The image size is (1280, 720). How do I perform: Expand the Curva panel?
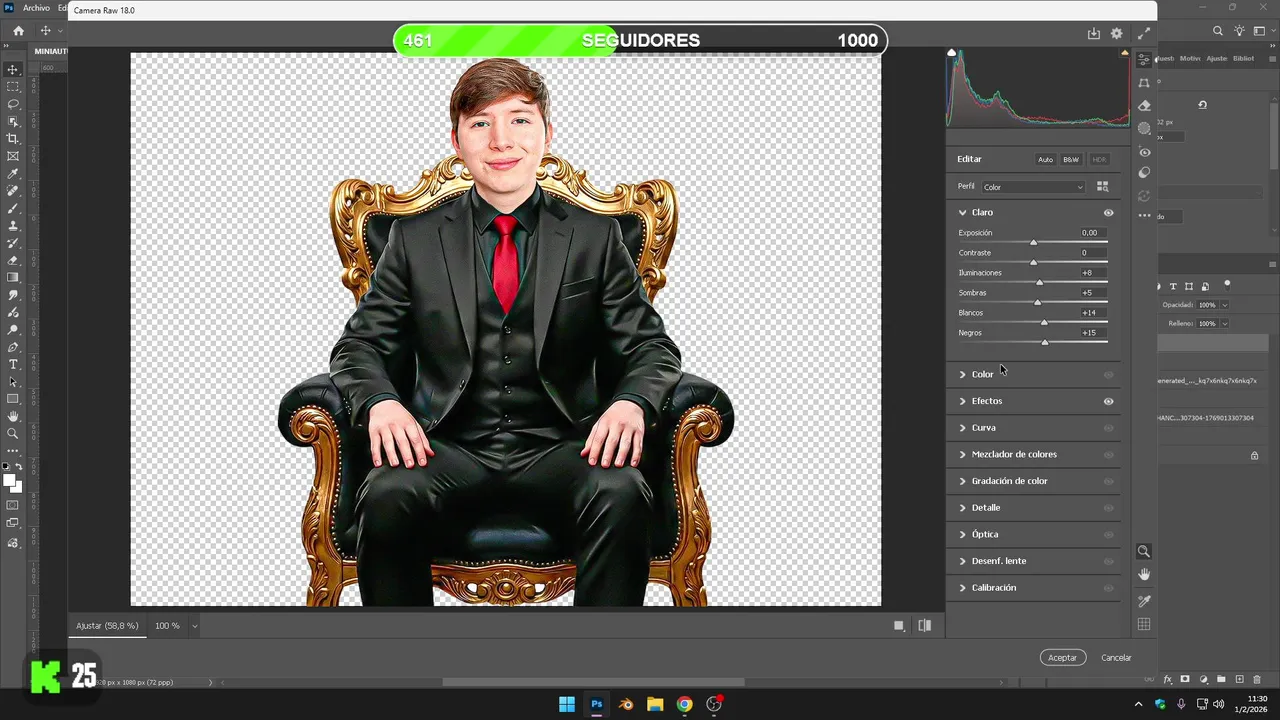(963, 428)
